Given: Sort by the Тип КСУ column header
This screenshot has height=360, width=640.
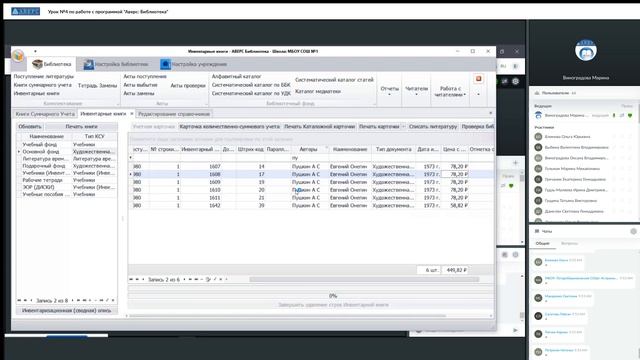Looking at the screenshot, I should (94, 136).
